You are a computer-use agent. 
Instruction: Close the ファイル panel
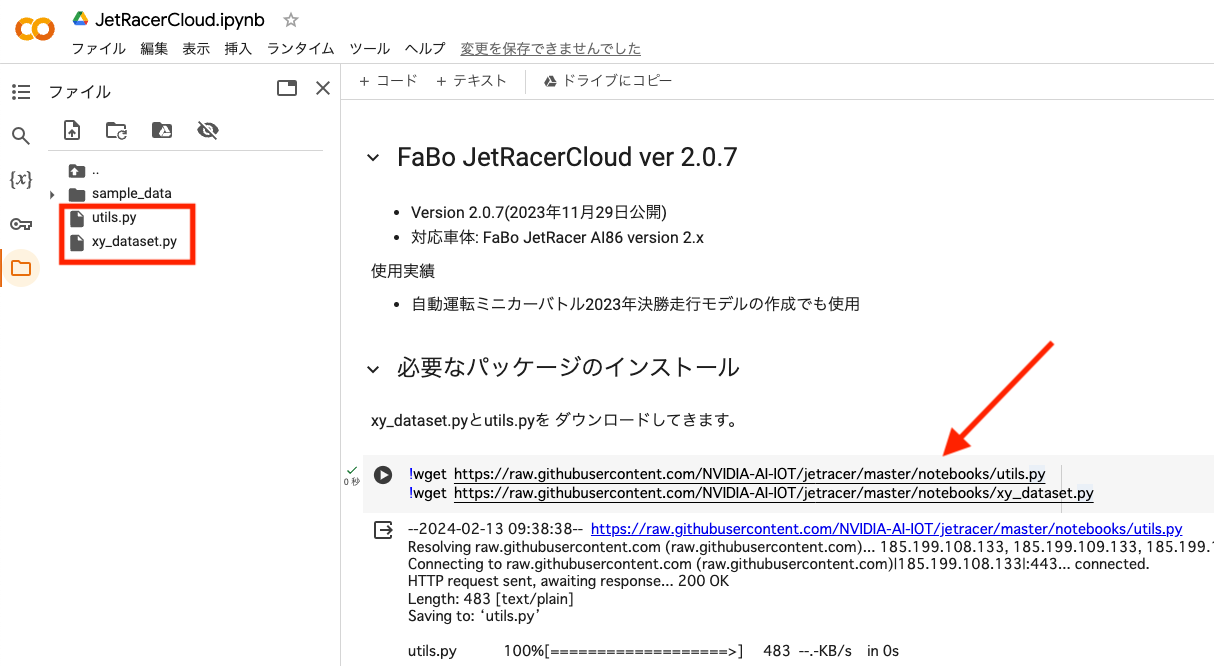(x=322, y=88)
